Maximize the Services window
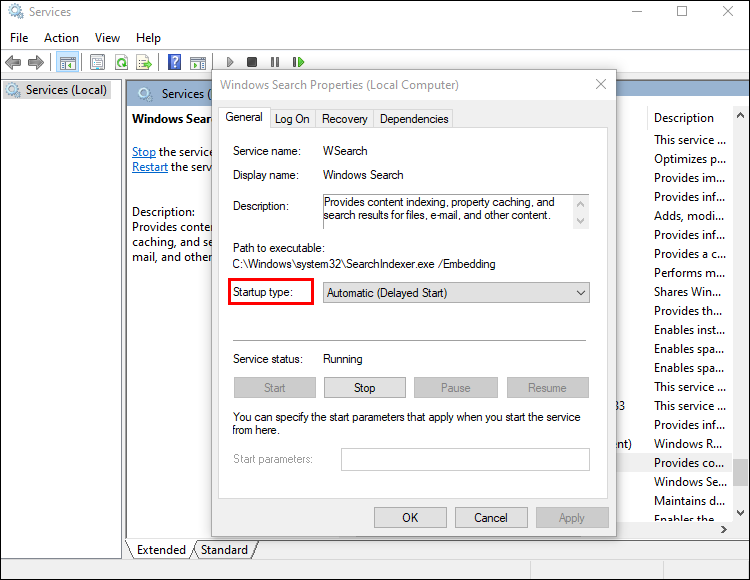Viewport: 750px width, 580px height. pyautogui.click(x=682, y=11)
